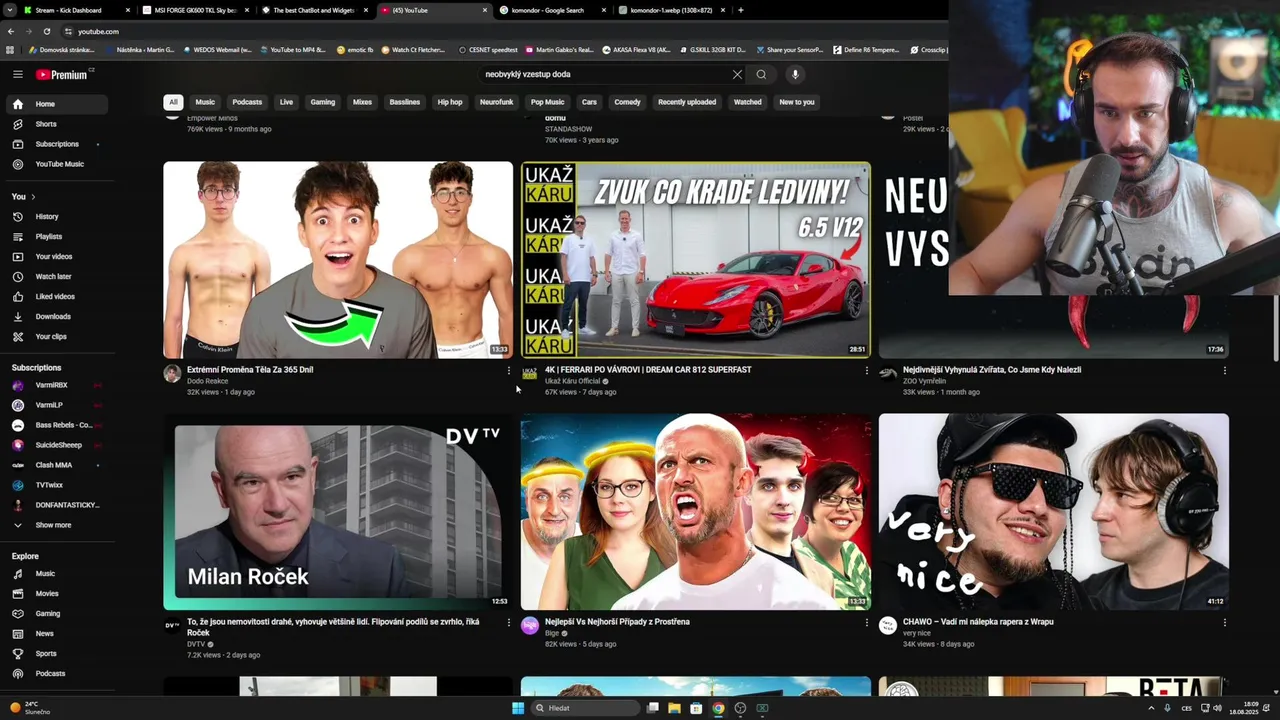Viewport: 1280px width, 720px height.
Task: Open Ukaž Káru Official channel link
Action: coord(572,381)
